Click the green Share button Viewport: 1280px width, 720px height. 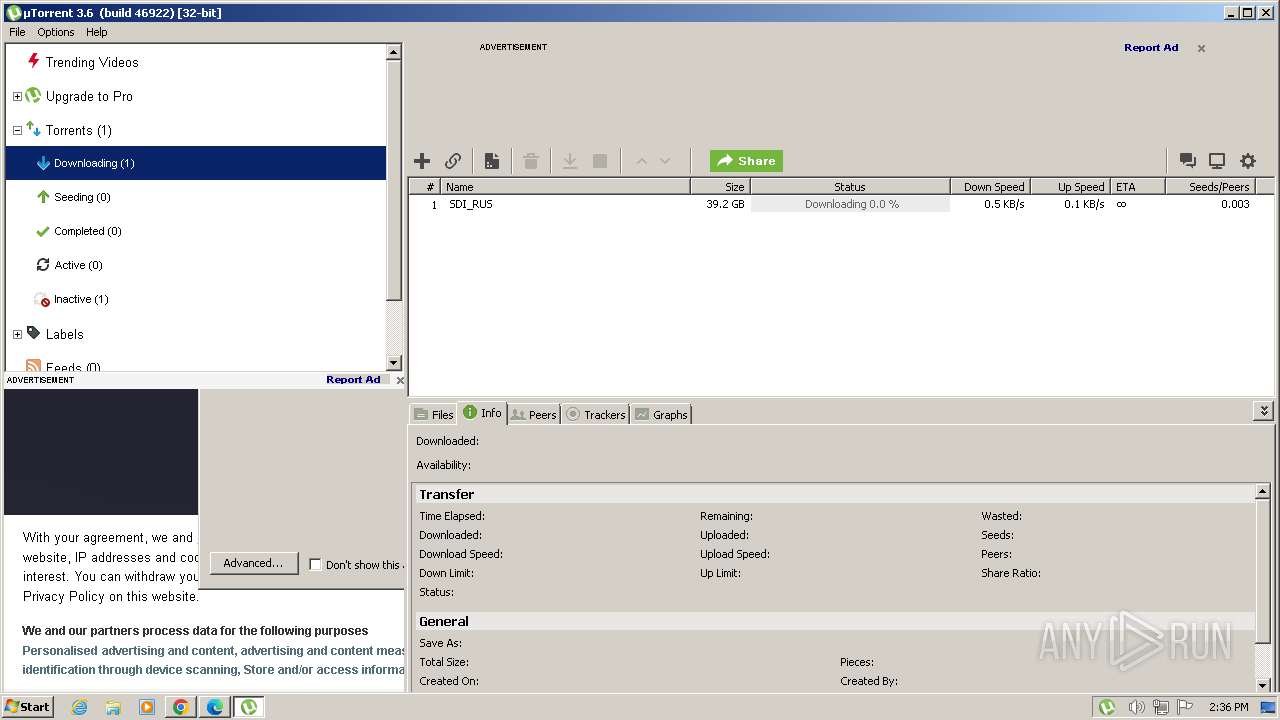[x=746, y=161]
